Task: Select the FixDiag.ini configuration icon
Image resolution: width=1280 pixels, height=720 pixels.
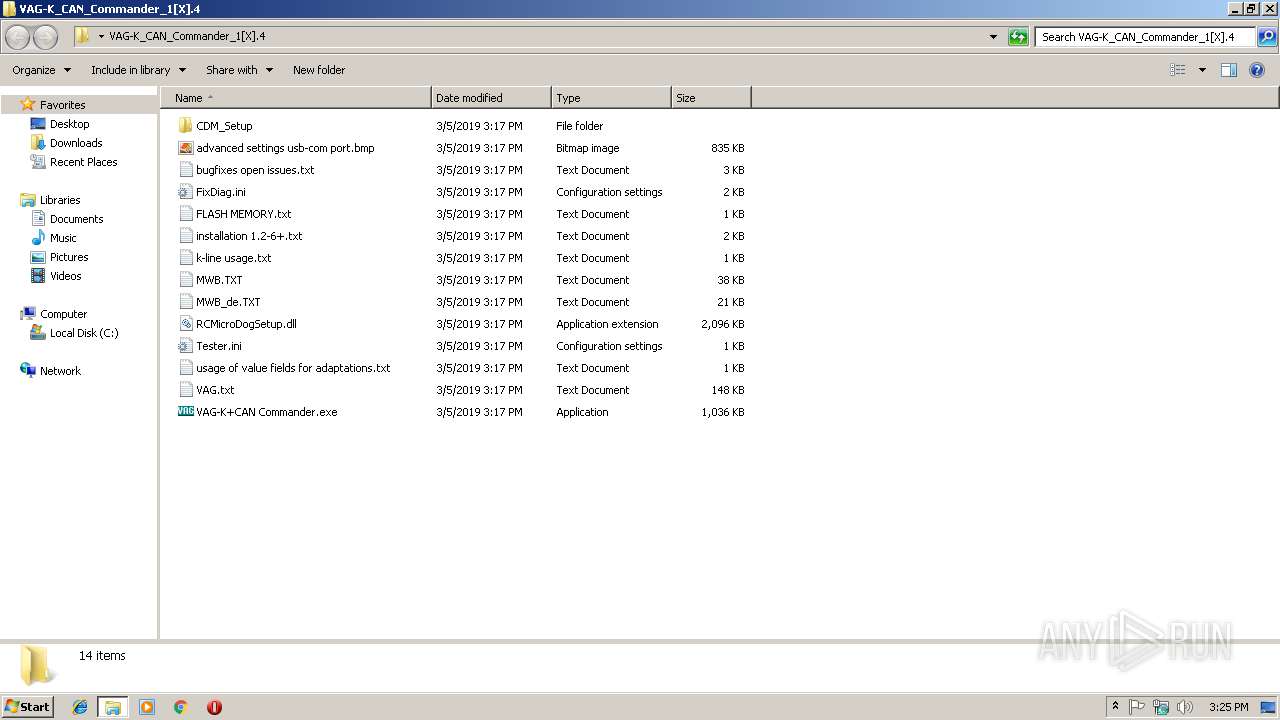Action: point(185,192)
